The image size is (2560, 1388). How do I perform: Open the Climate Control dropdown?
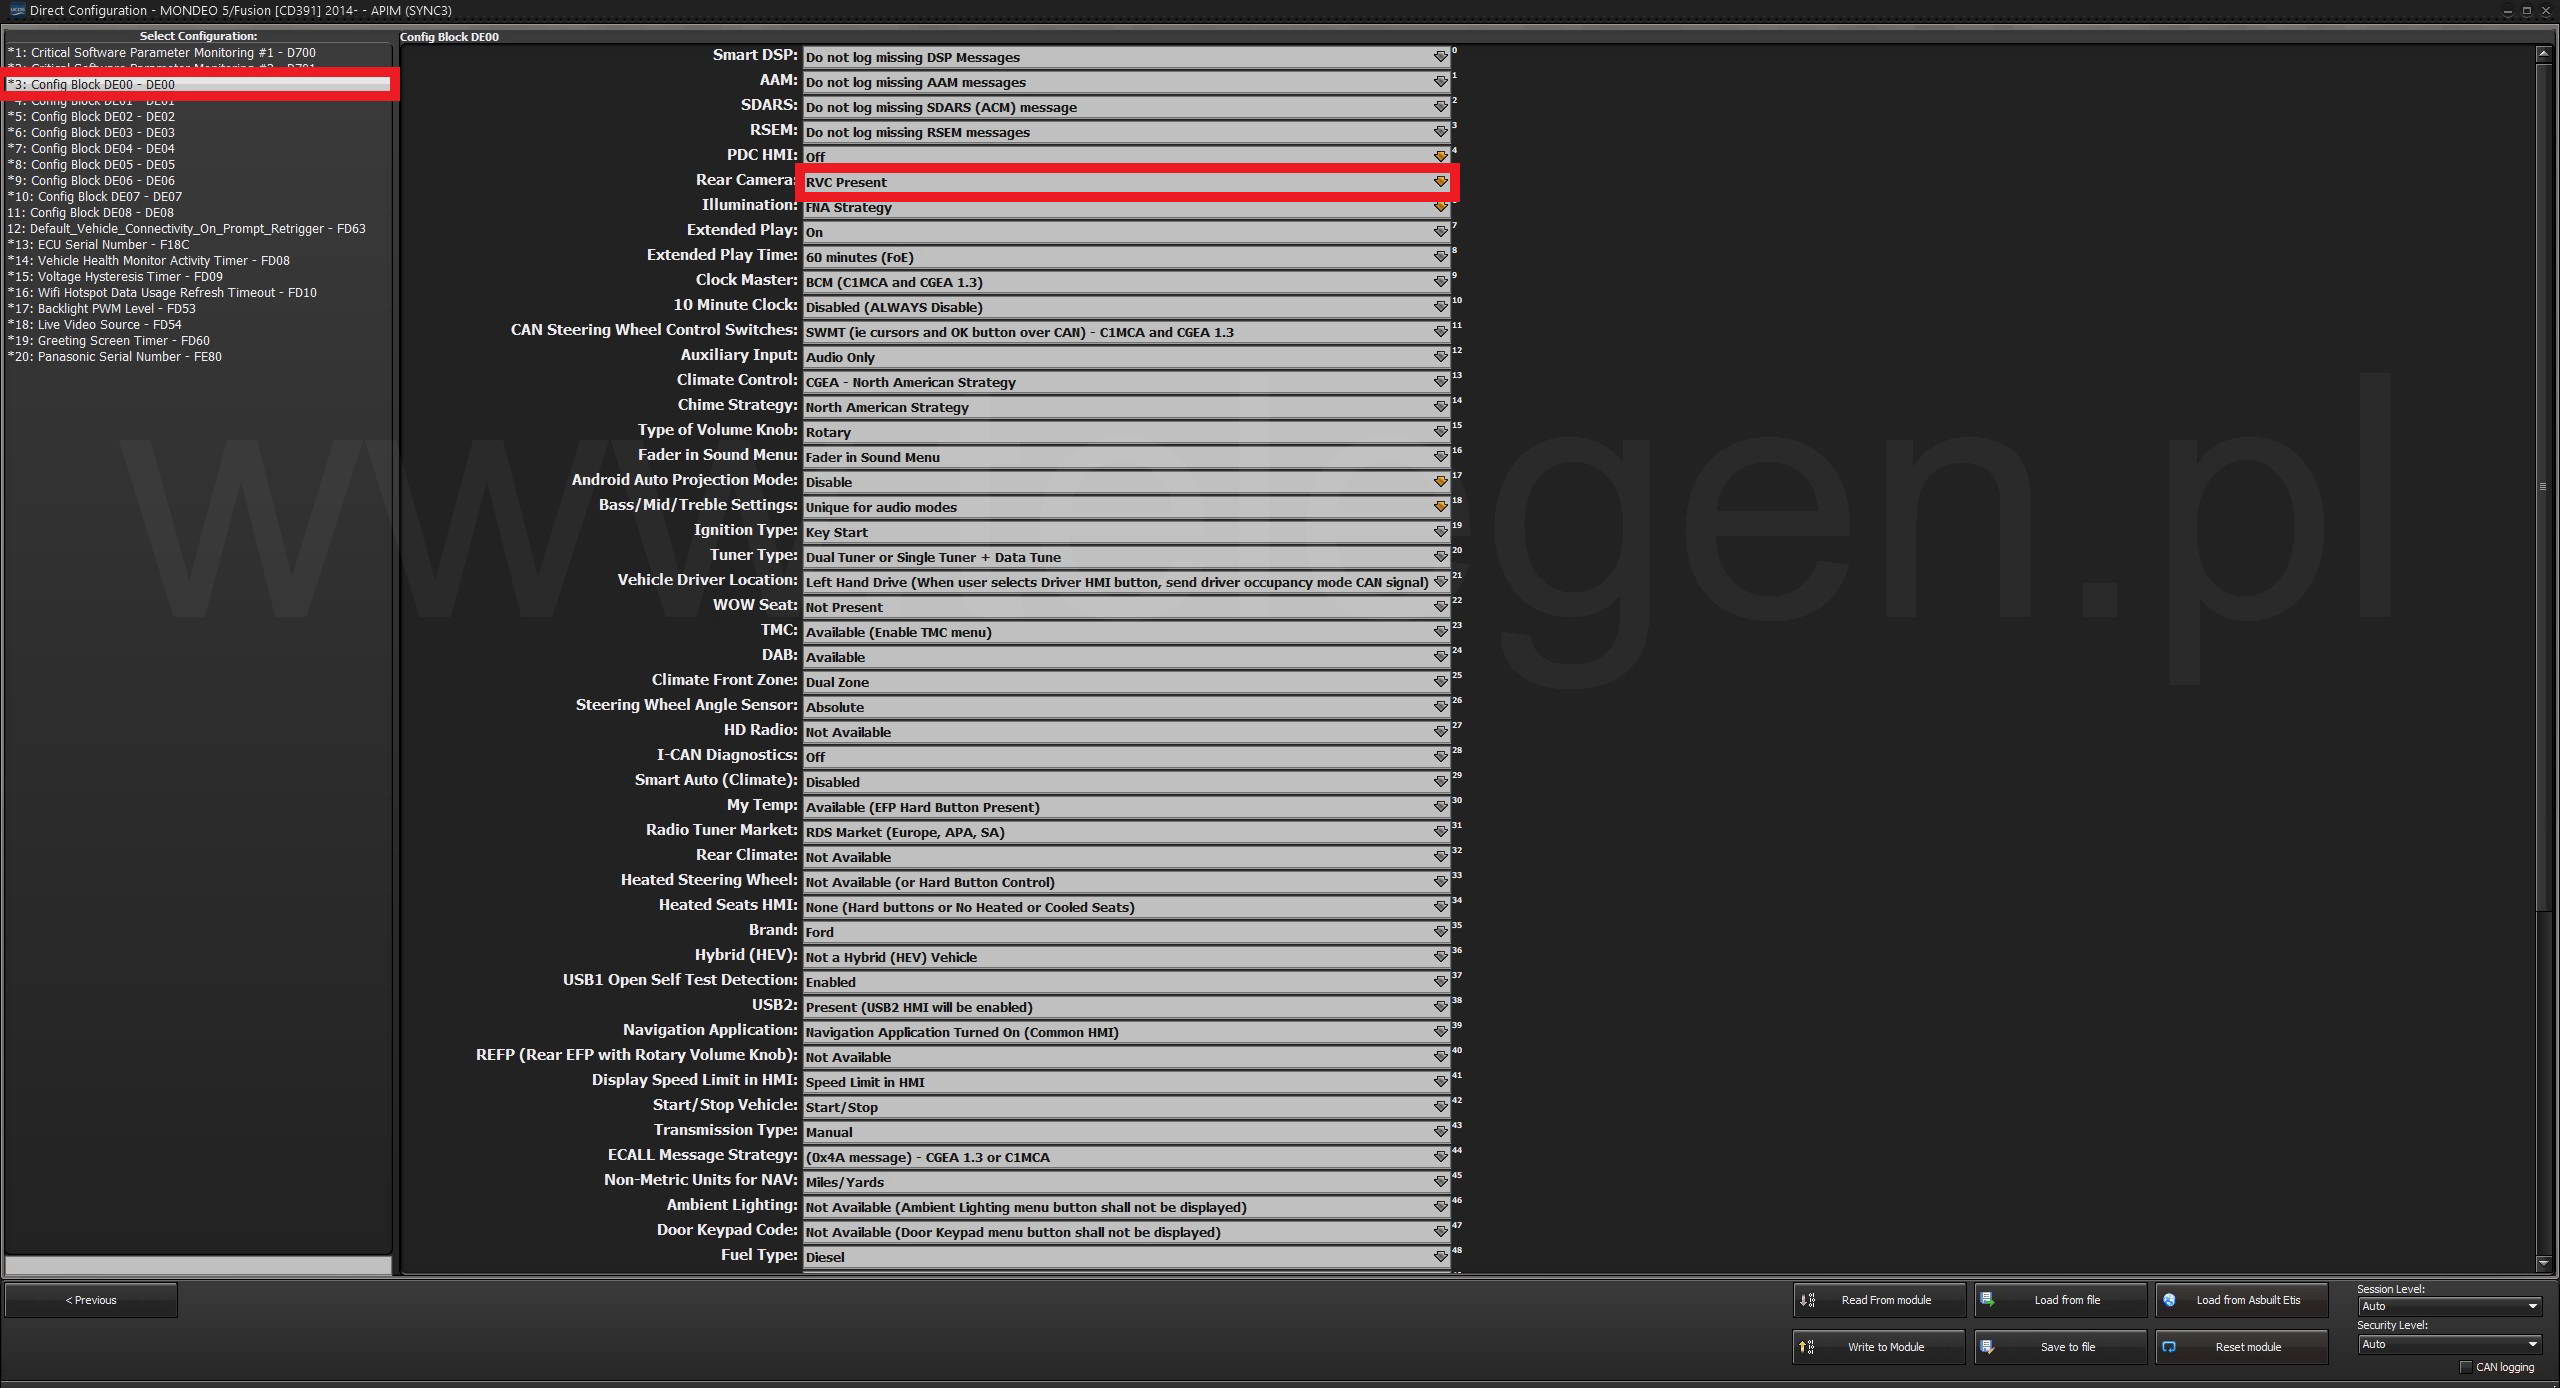click(1126, 382)
